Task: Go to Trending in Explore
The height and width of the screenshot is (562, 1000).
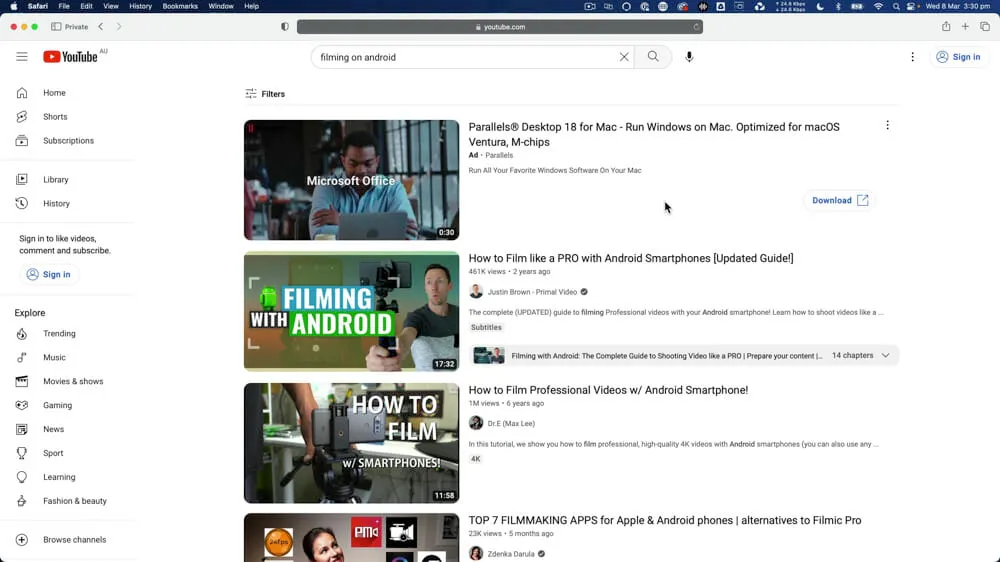Action: (59, 334)
